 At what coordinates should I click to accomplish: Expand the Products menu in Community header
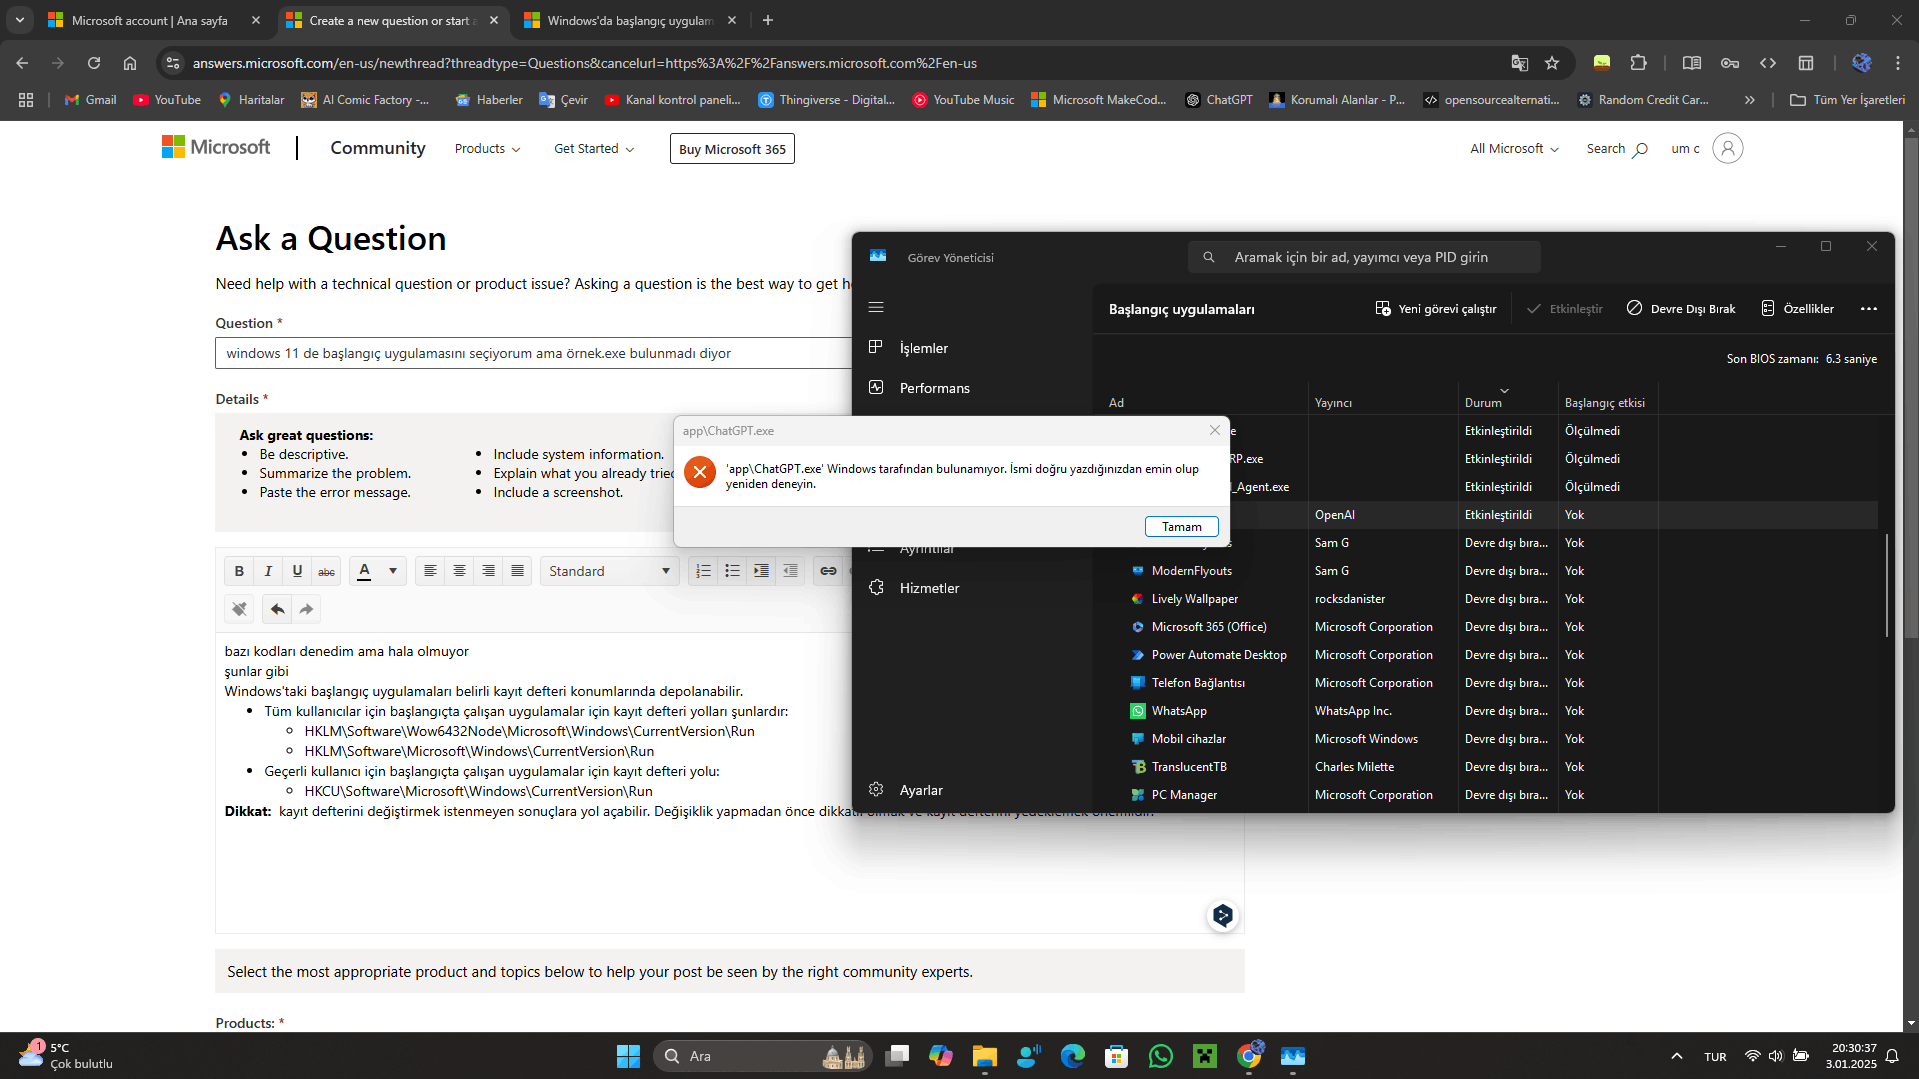pyautogui.click(x=487, y=149)
